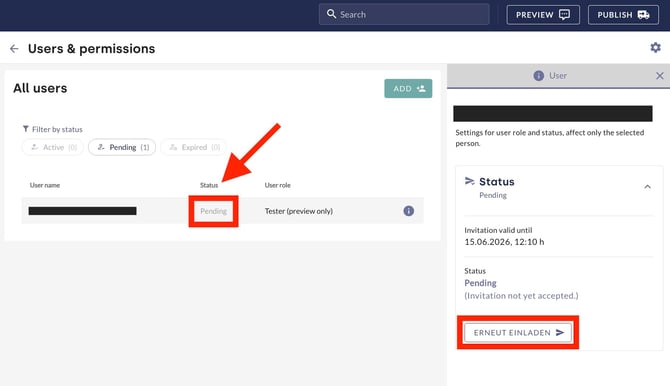
Task: Click the search magnifier icon
Action: tap(331, 14)
